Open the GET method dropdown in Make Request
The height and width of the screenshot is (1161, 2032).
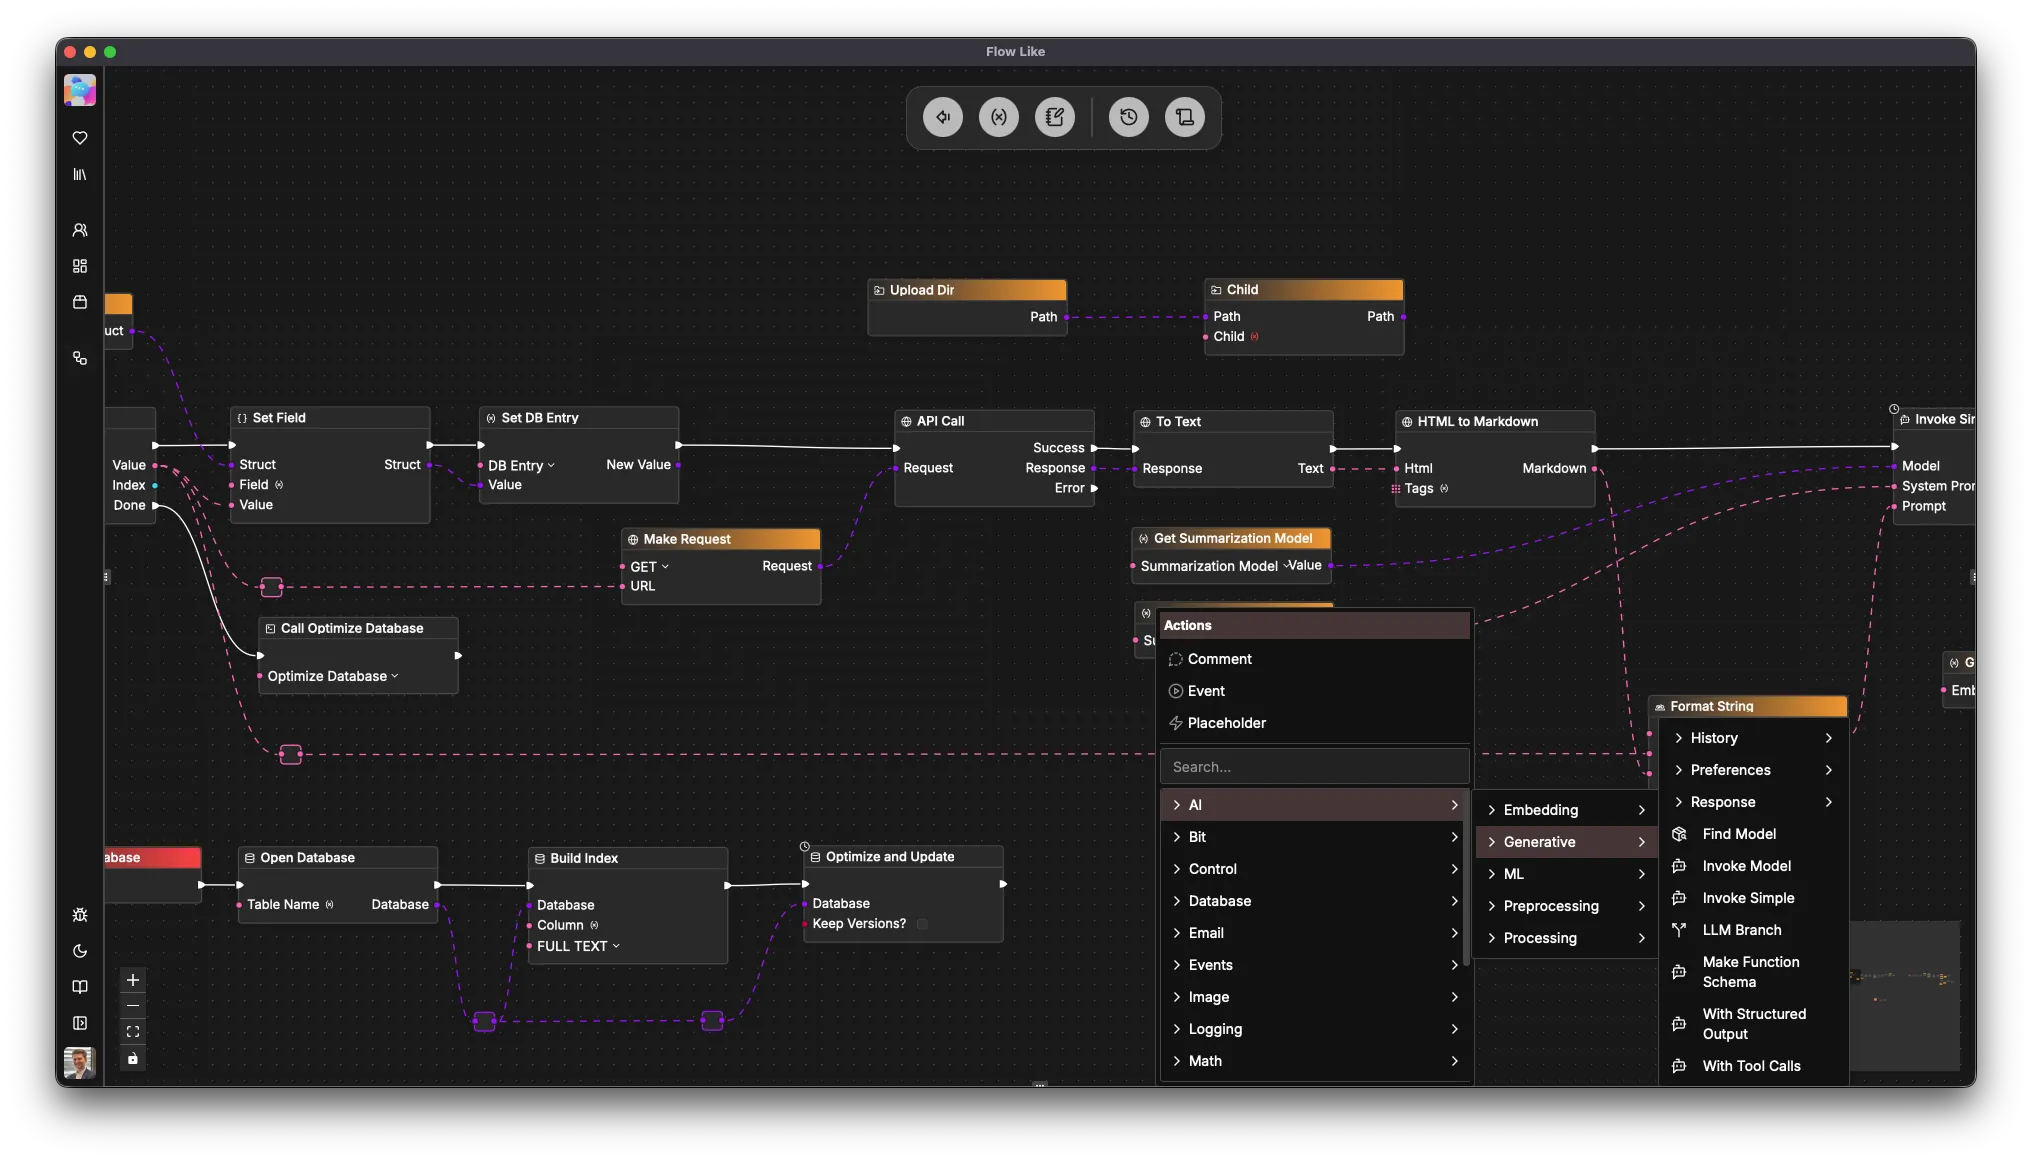point(648,566)
